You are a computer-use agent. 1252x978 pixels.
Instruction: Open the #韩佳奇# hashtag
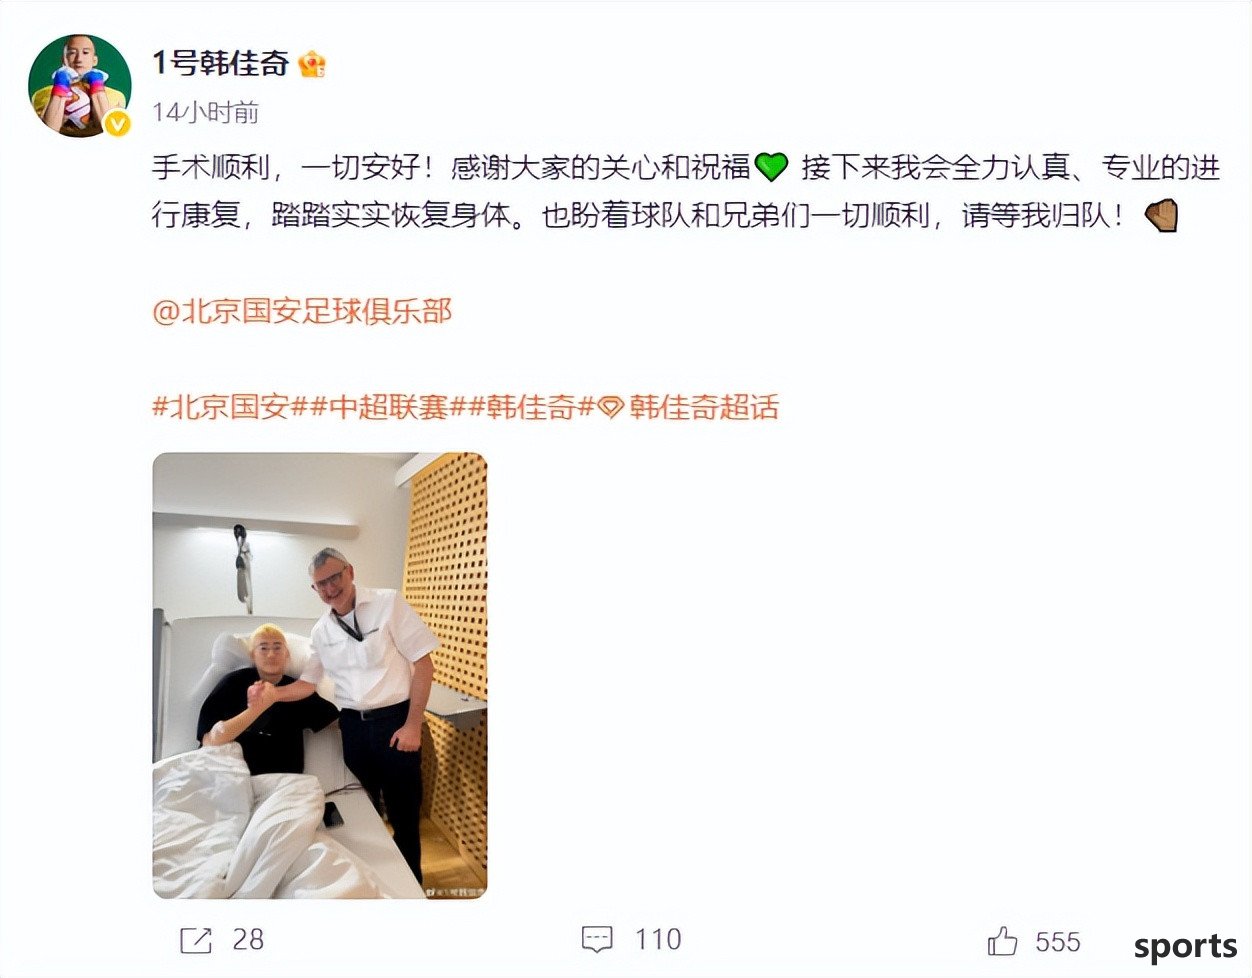click(533, 407)
